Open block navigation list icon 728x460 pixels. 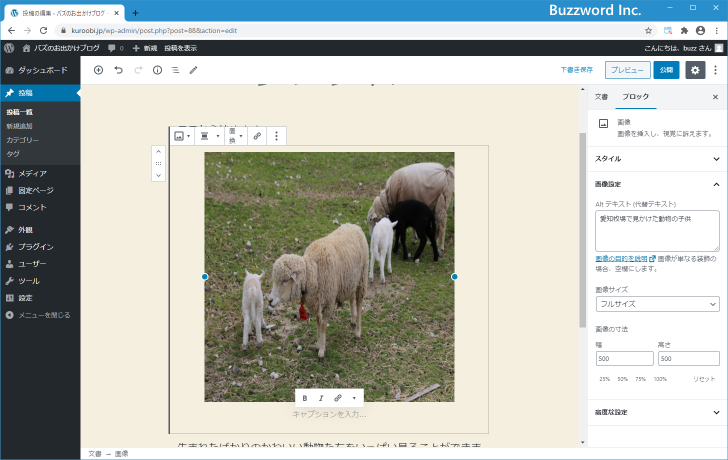click(x=176, y=70)
